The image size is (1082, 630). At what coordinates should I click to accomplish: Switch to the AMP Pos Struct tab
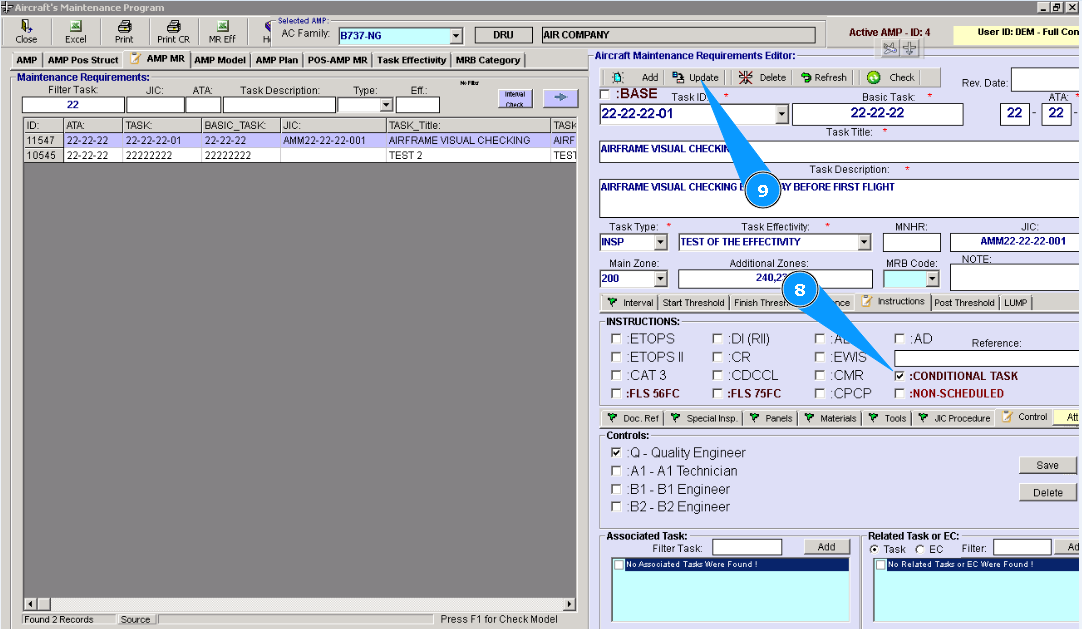[x=83, y=60]
